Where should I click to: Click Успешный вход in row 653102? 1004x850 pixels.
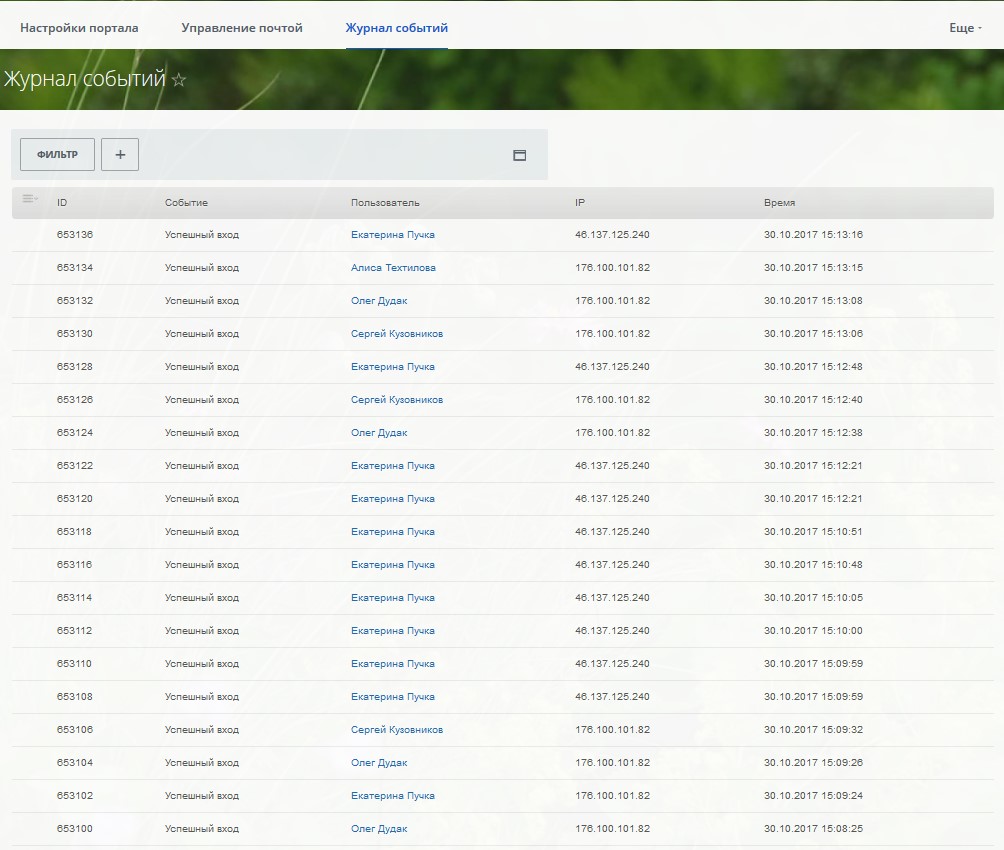click(x=202, y=796)
